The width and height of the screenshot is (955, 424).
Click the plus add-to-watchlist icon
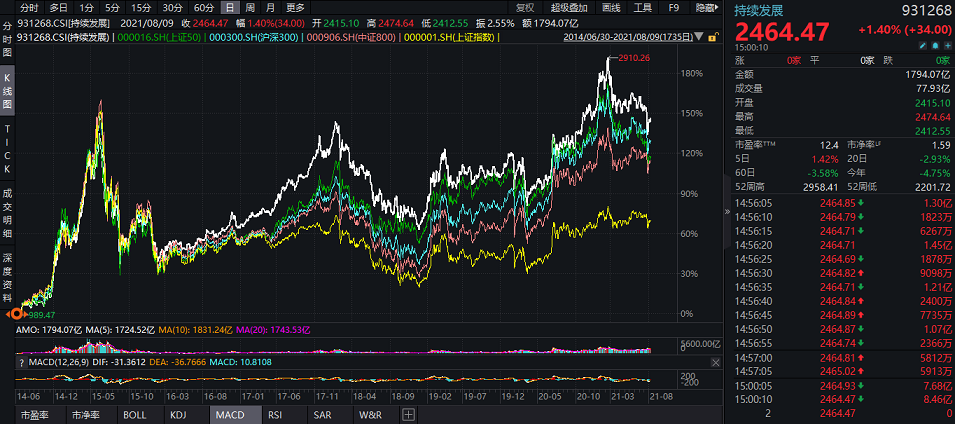(x=948, y=46)
